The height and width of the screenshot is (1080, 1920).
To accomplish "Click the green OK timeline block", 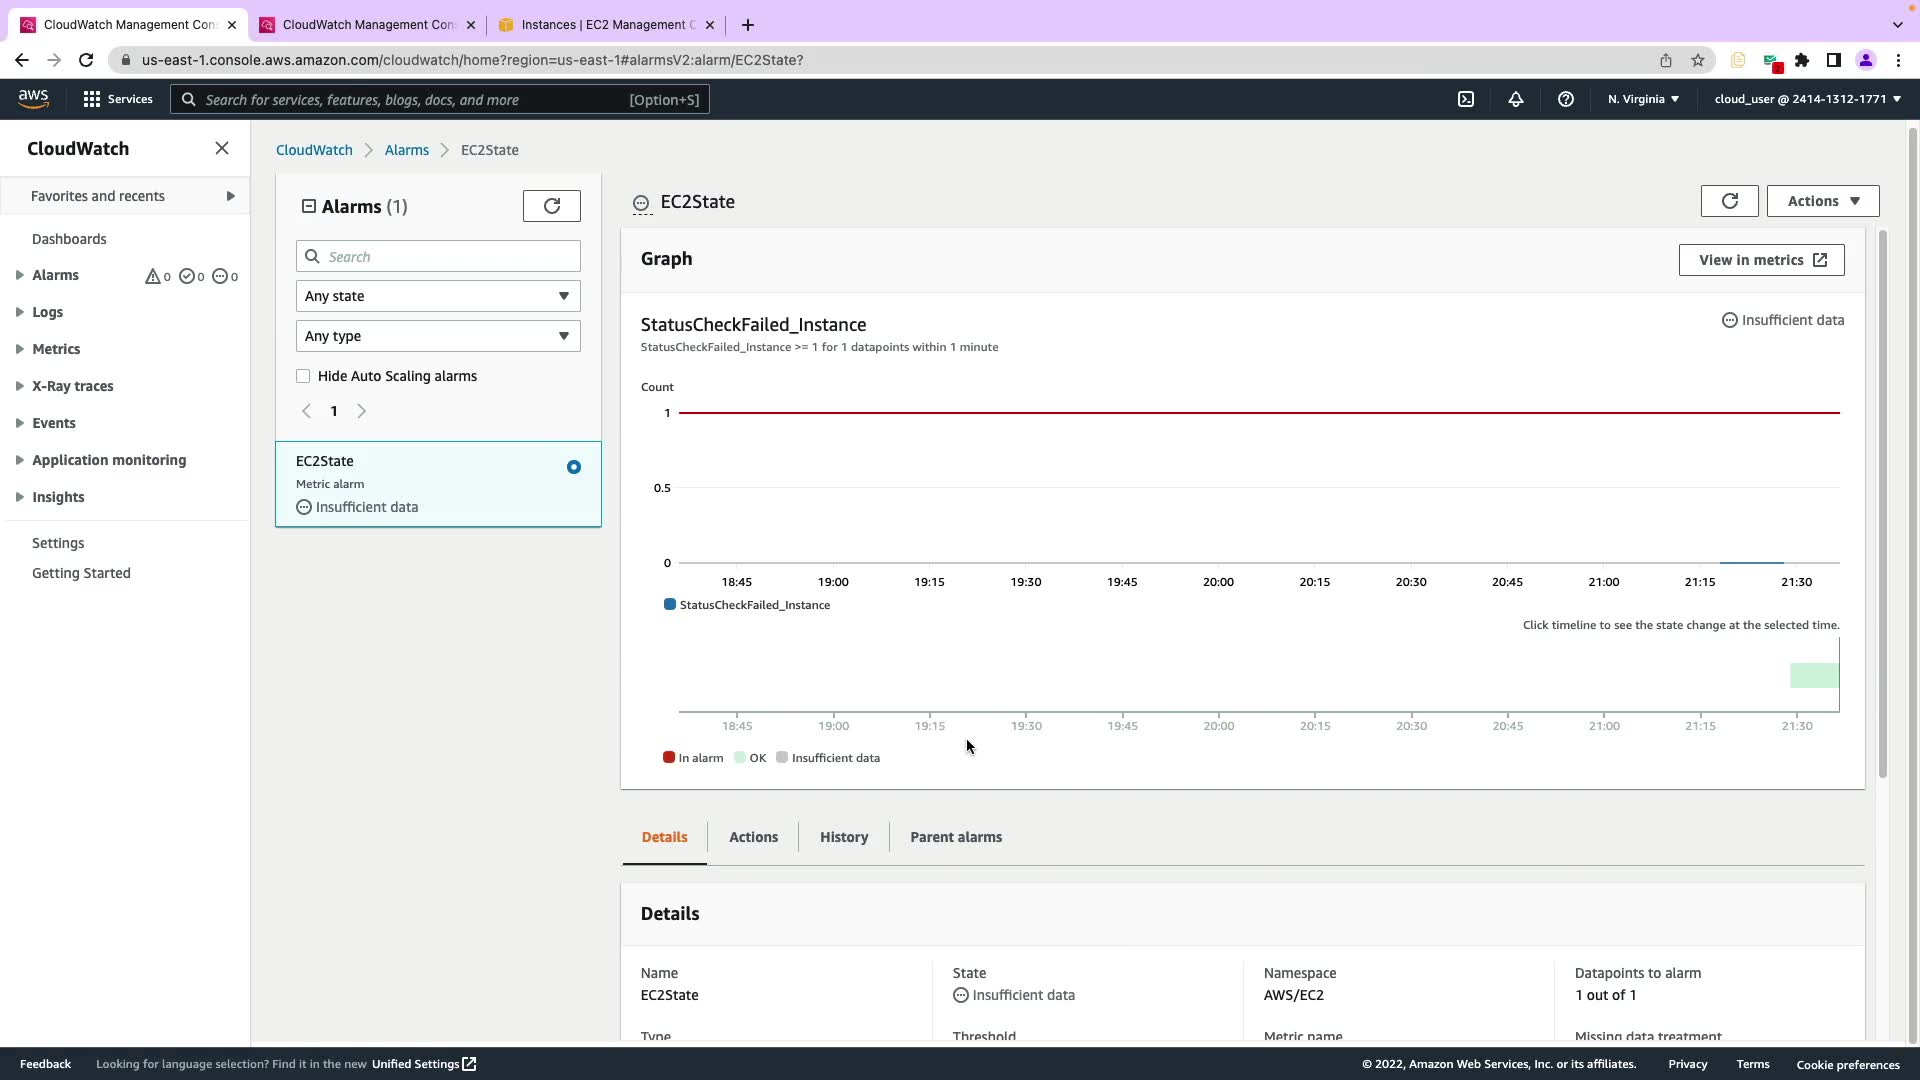I will pos(1813,675).
